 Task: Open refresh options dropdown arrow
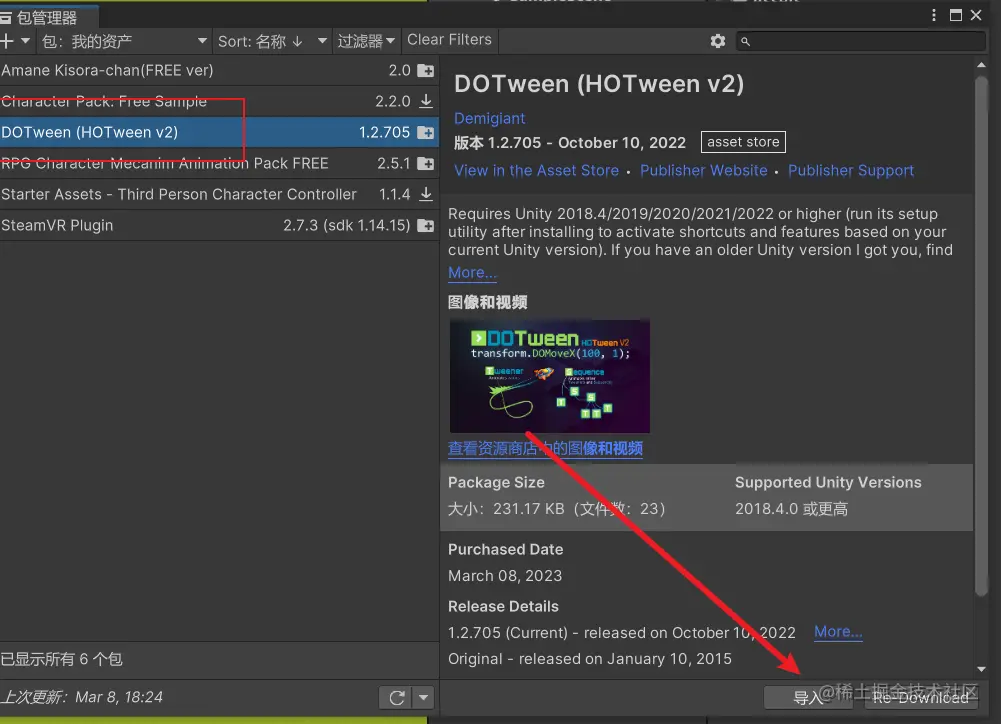[x=423, y=697]
